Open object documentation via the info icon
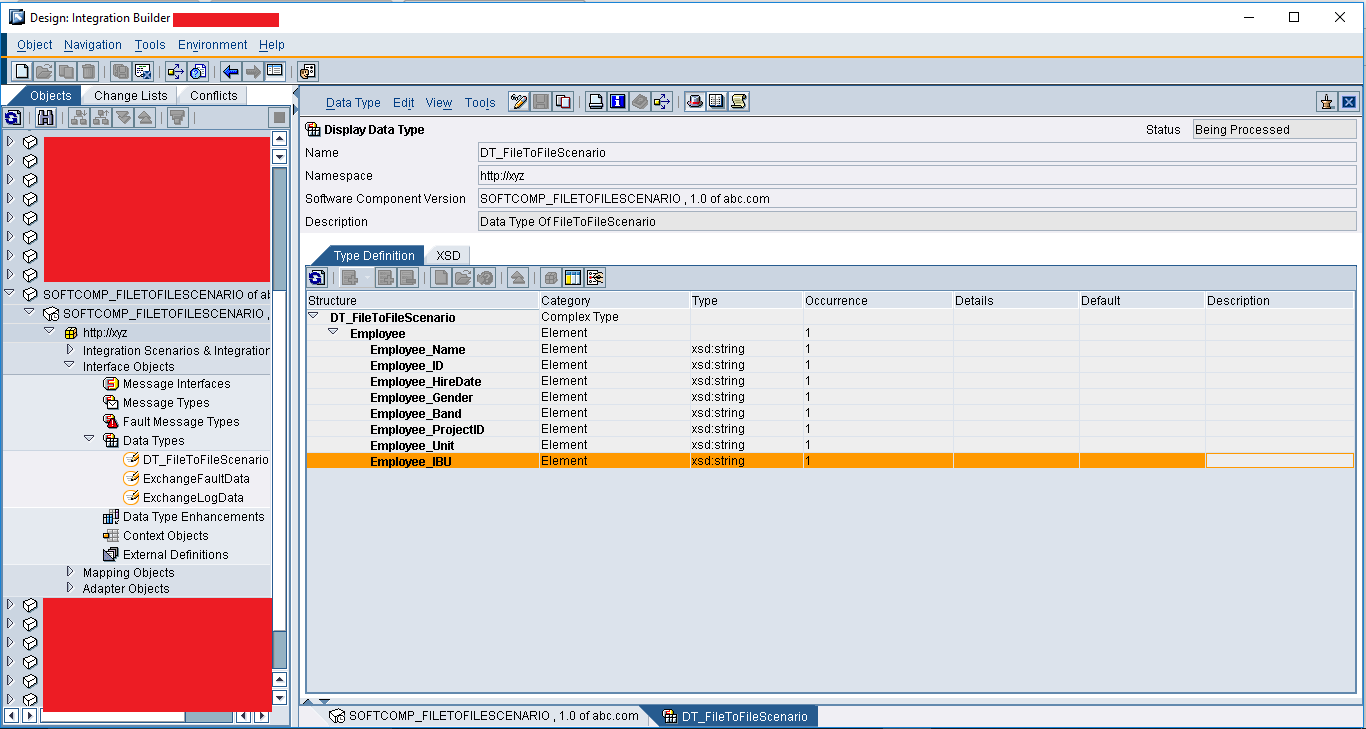This screenshot has width=1366, height=729. pos(618,101)
